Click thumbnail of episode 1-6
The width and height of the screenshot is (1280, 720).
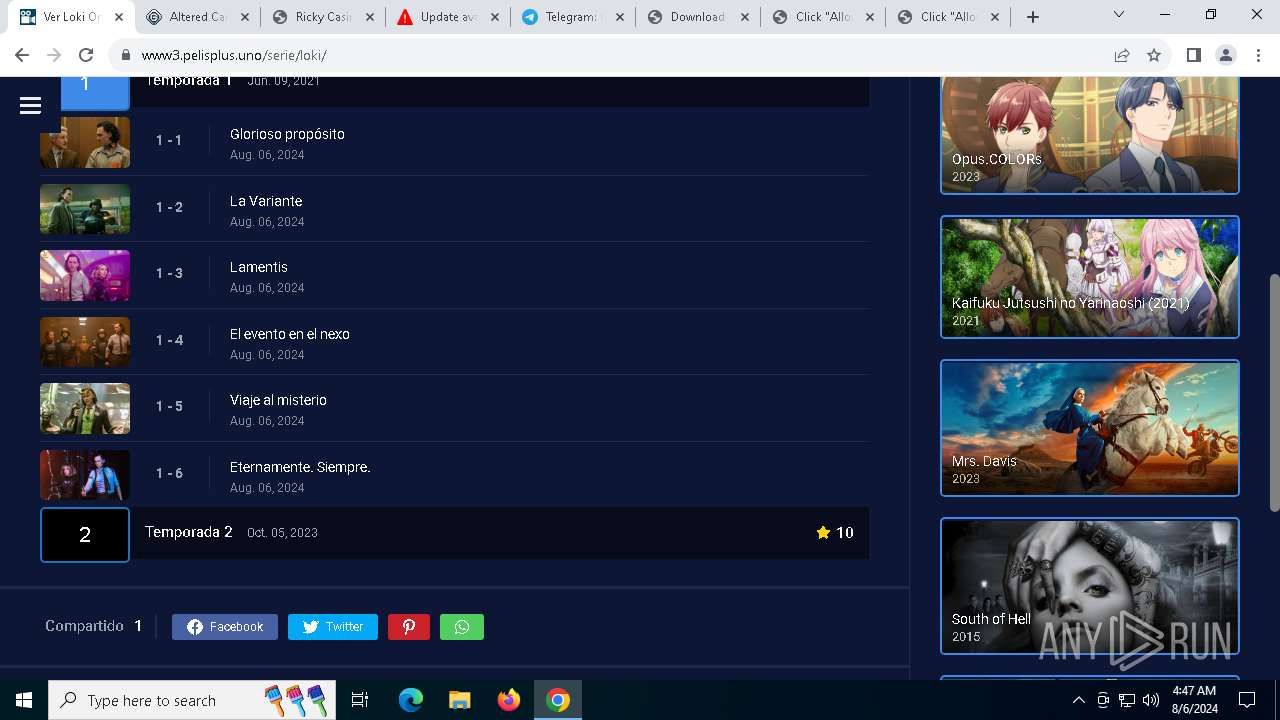click(x=85, y=475)
